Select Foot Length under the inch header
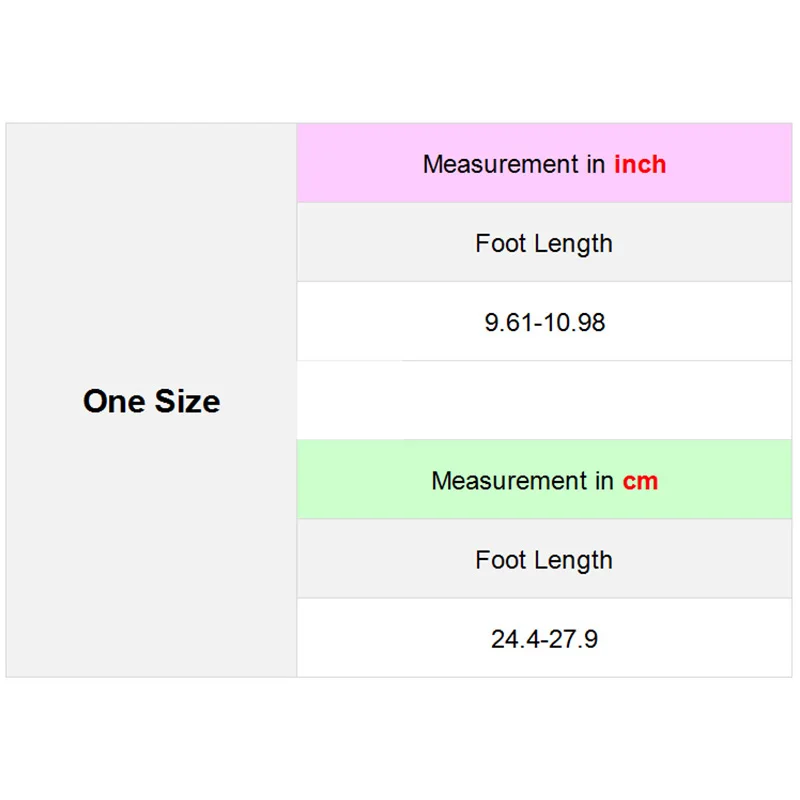 pyautogui.click(x=544, y=242)
